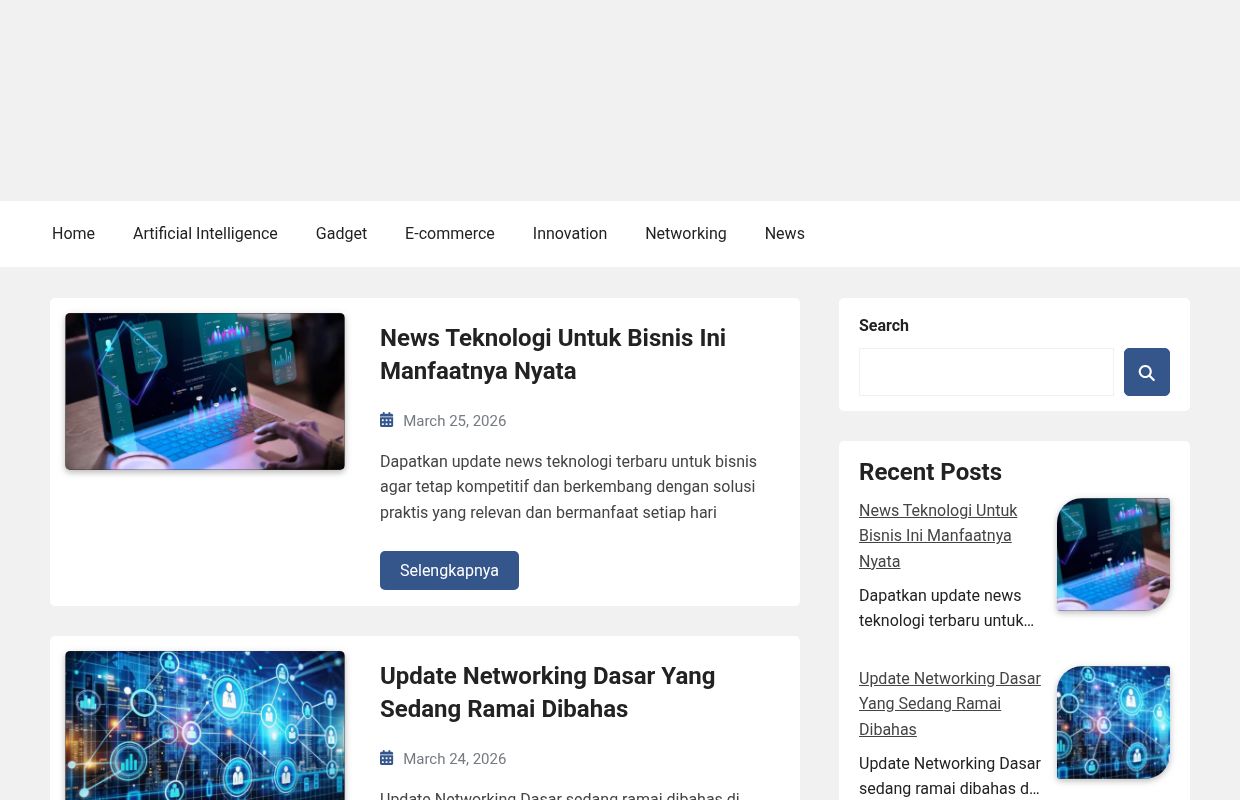Click excerpt starting 'Dapatkan update news teknologi terbaru untuk bisnis'
Screen dimensions: 1240x800
tap(568, 487)
